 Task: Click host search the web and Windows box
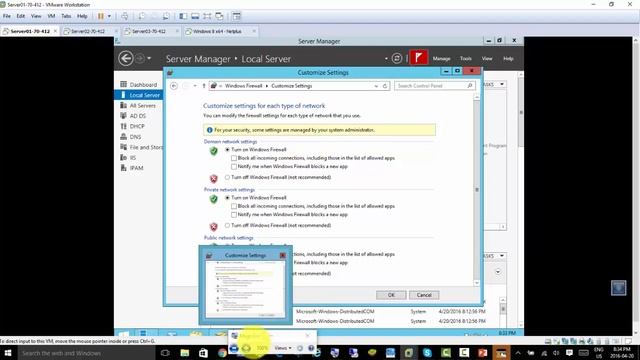coord(86,353)
